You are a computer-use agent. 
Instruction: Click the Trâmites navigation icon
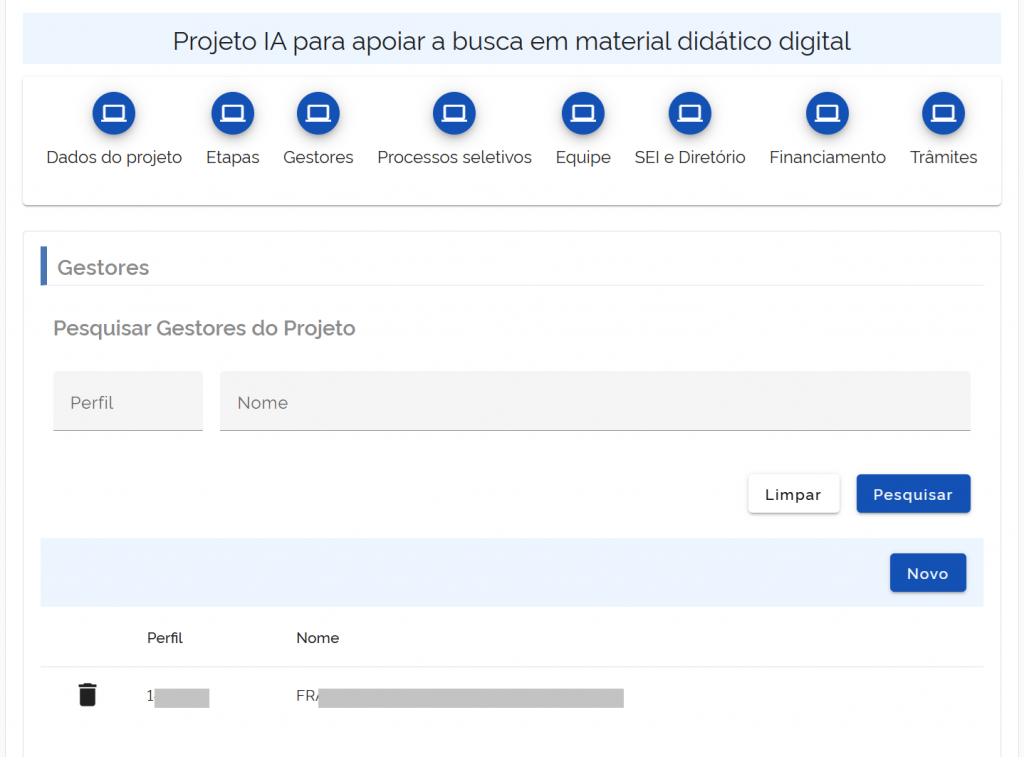click(x=943, y=113)
